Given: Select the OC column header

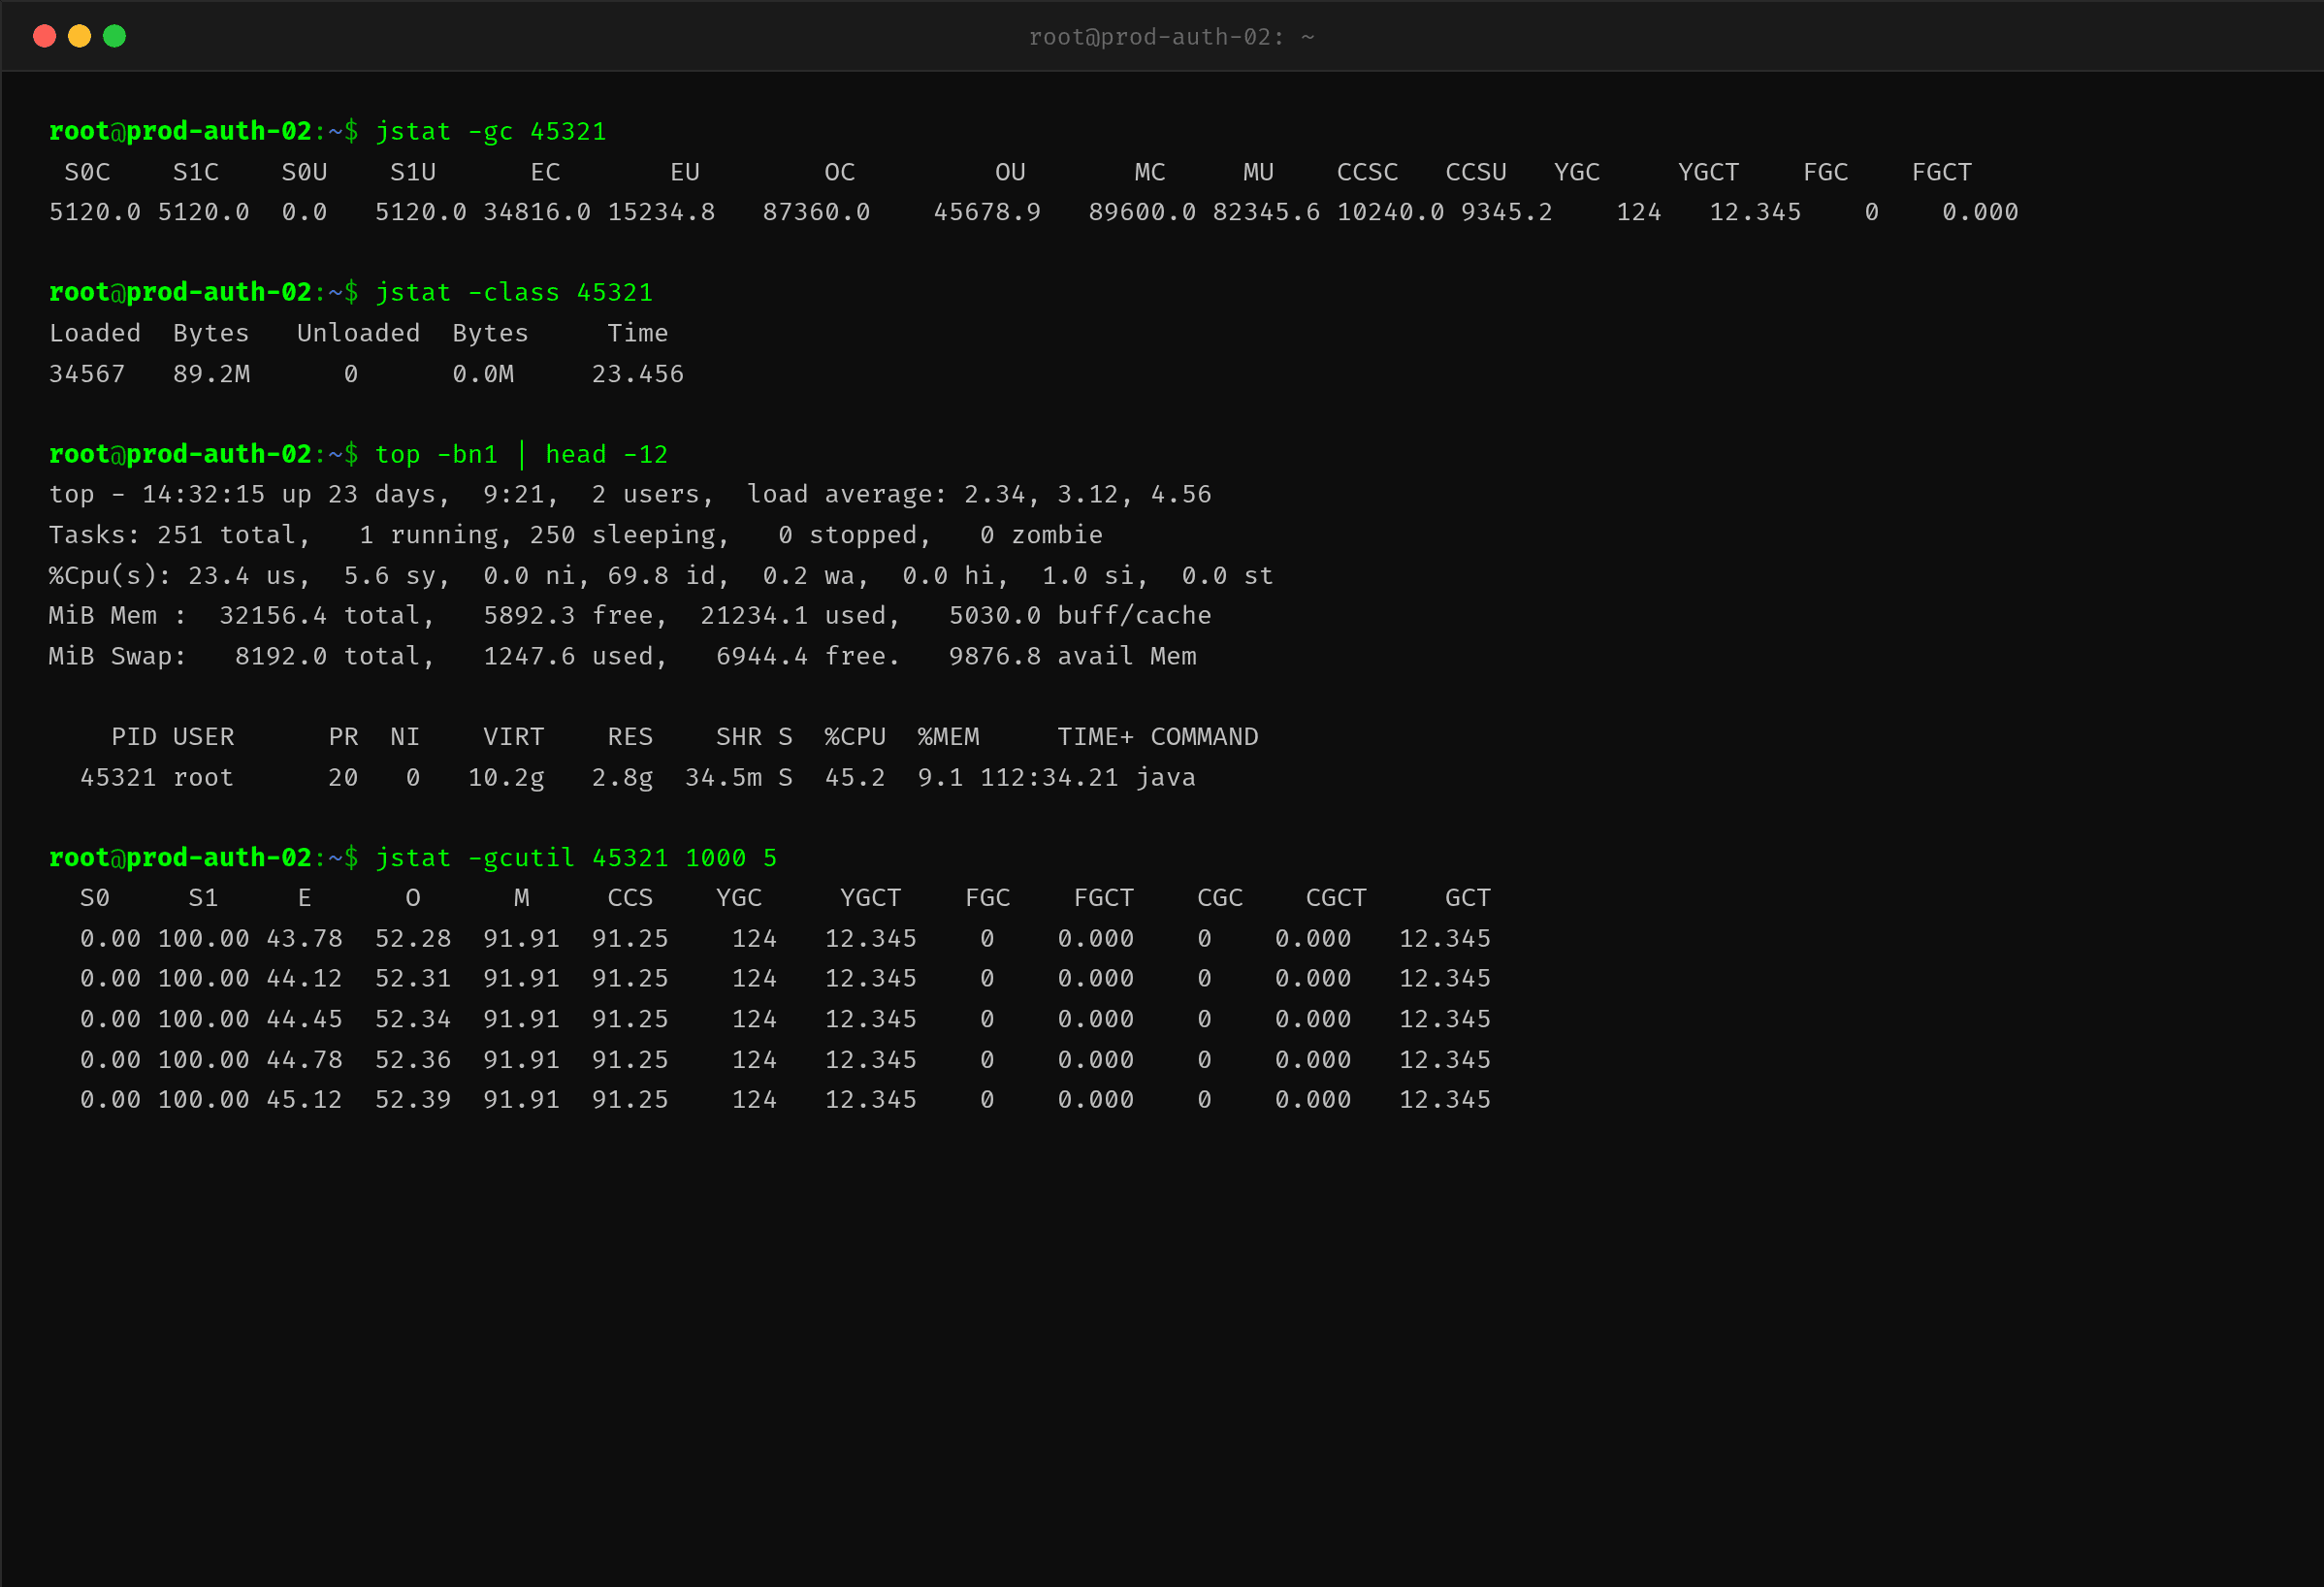Looking at the screenshot, I should click(x=840, y=172).
